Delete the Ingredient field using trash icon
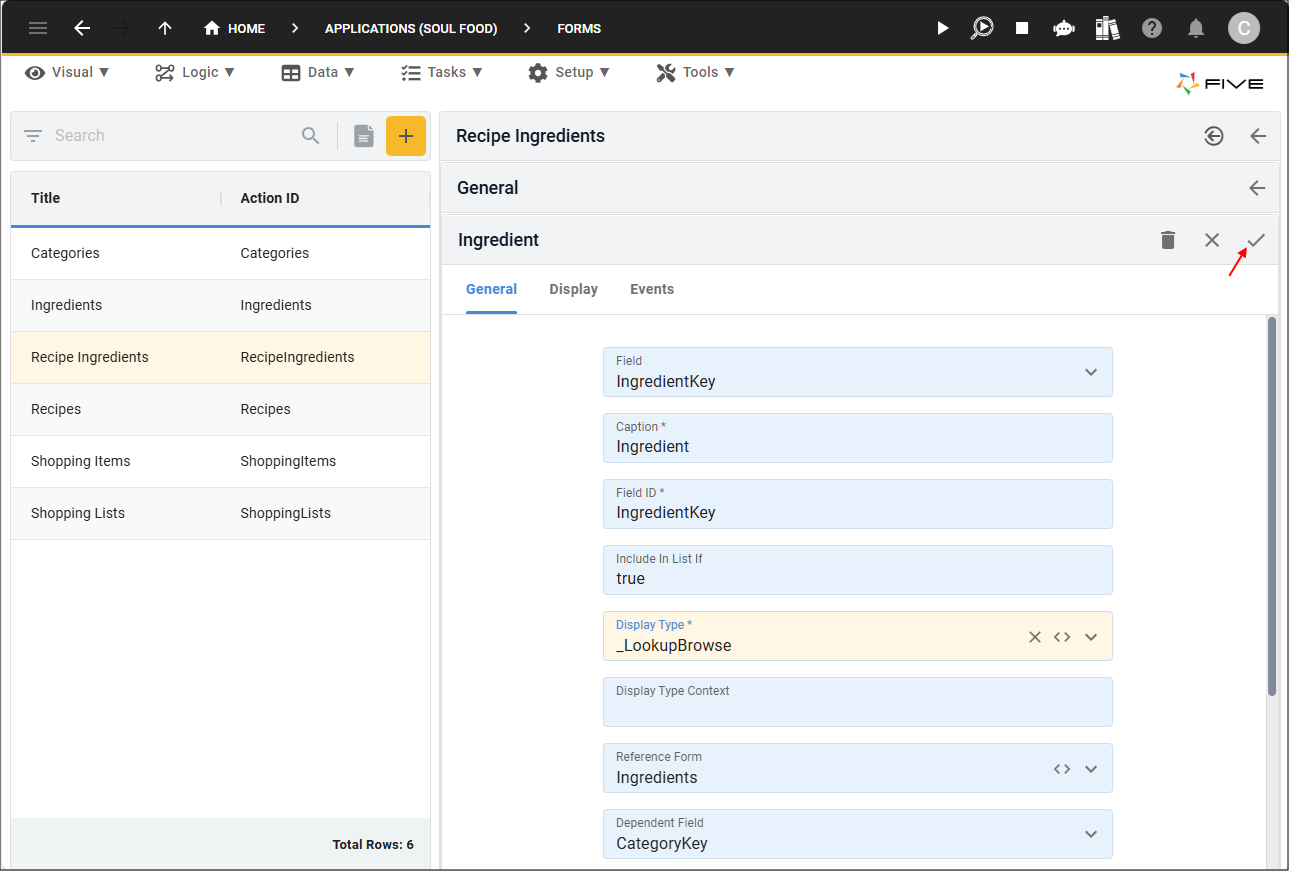The image size is (1289, 871). point(1167,240)
